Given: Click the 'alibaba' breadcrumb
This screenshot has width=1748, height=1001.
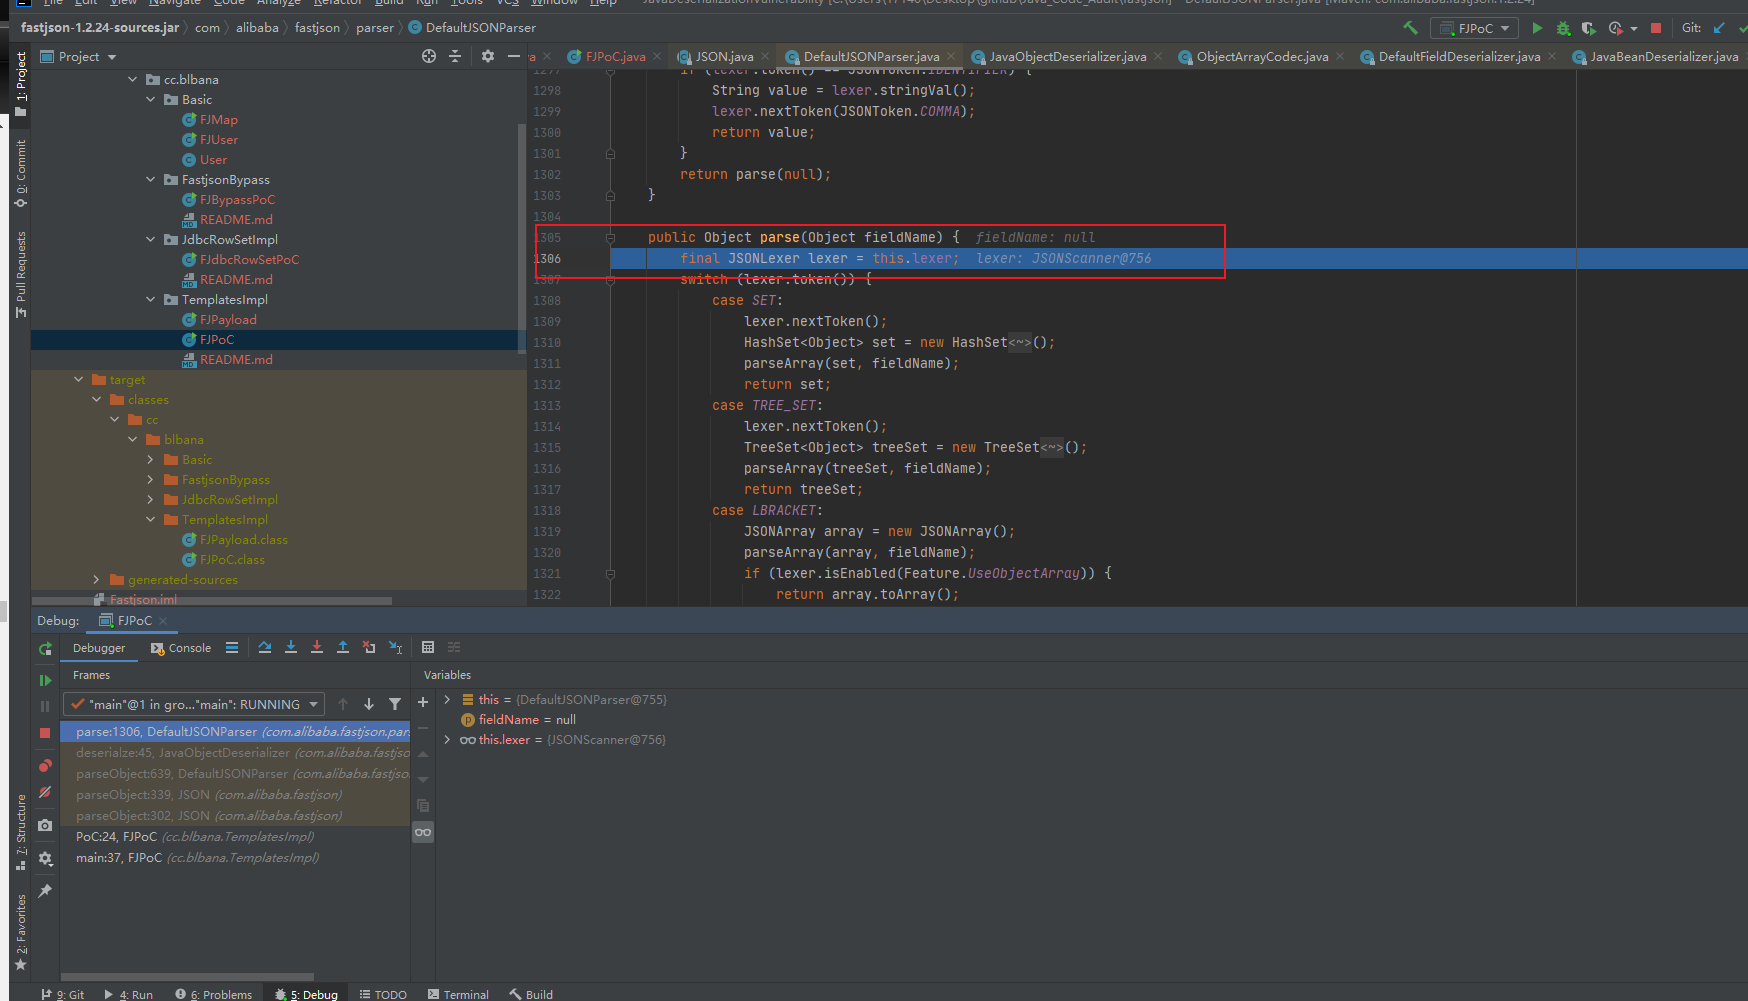Looking at the screenshot, I should coord(257,28).
